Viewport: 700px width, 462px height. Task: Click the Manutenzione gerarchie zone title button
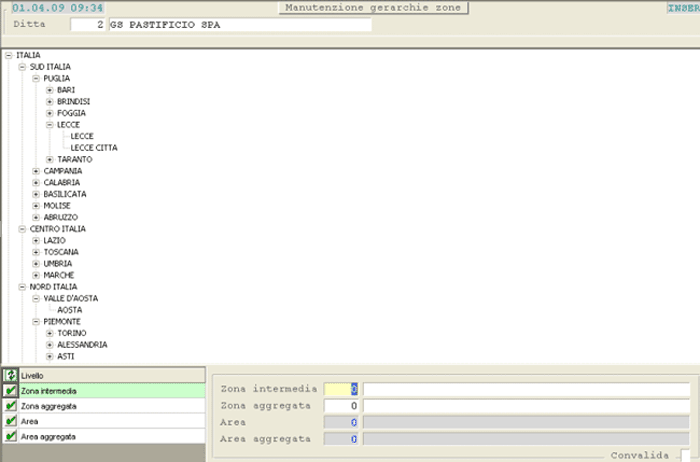click(372, 8)
